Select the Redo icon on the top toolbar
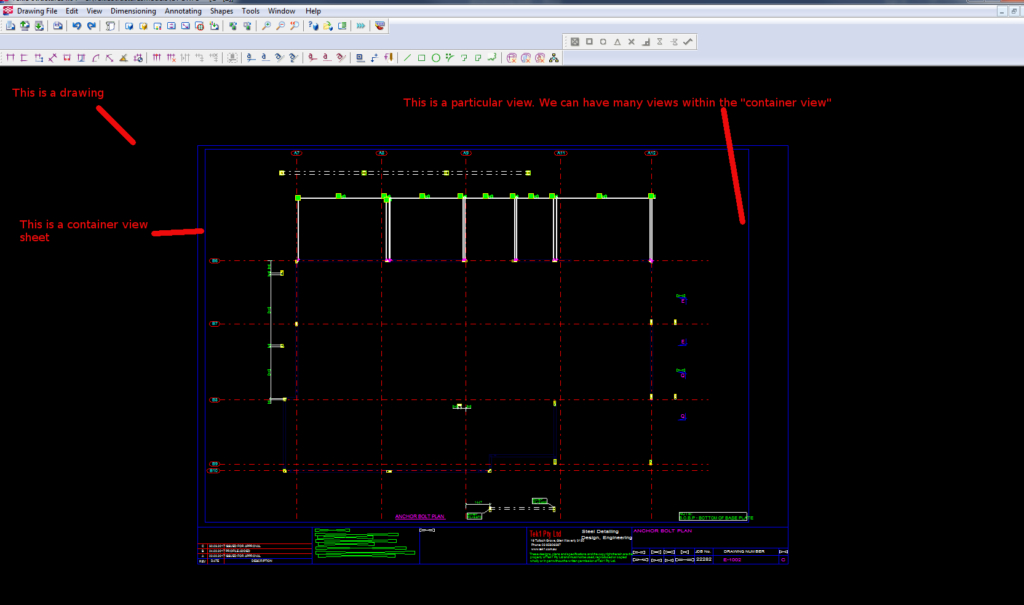This screenshot has height=605, width=1024. (90, 26)
